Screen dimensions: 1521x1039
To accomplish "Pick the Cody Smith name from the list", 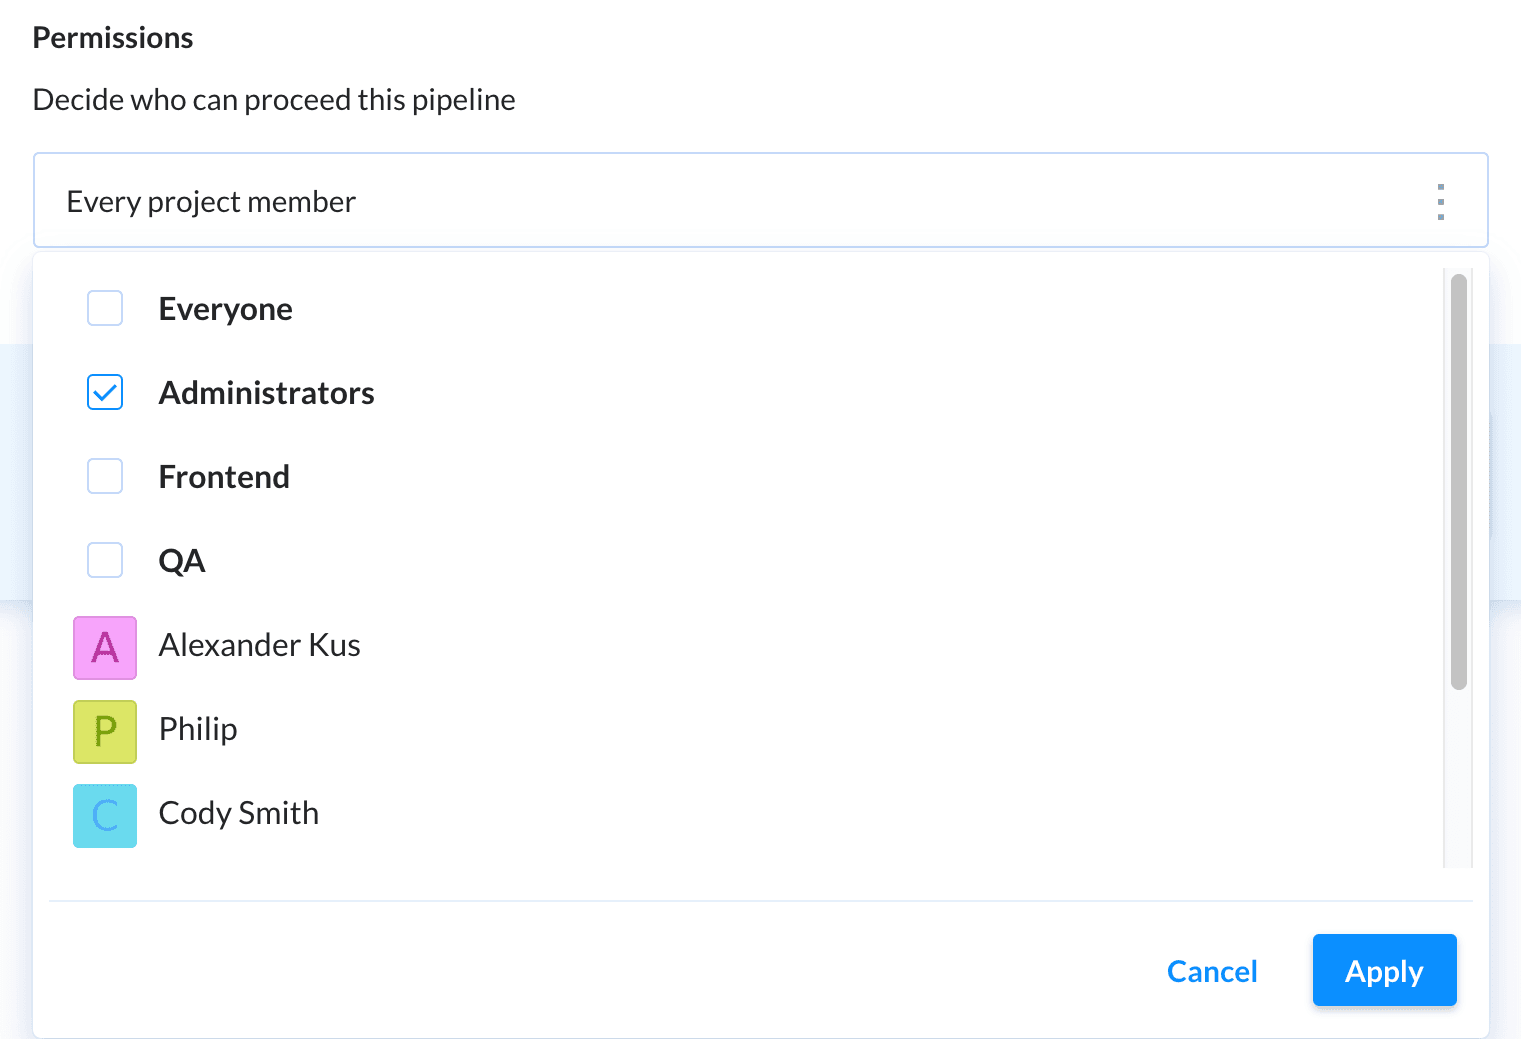I will pos(239,813).
